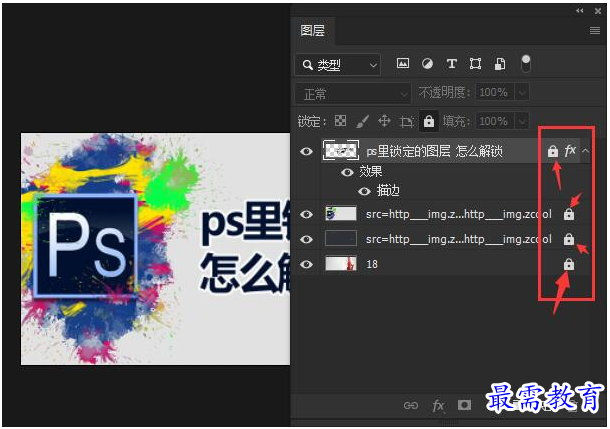Lock transparent pixels checkerboard icon
Viewport: 610px width, 429px height.
[x=340, y=121]
